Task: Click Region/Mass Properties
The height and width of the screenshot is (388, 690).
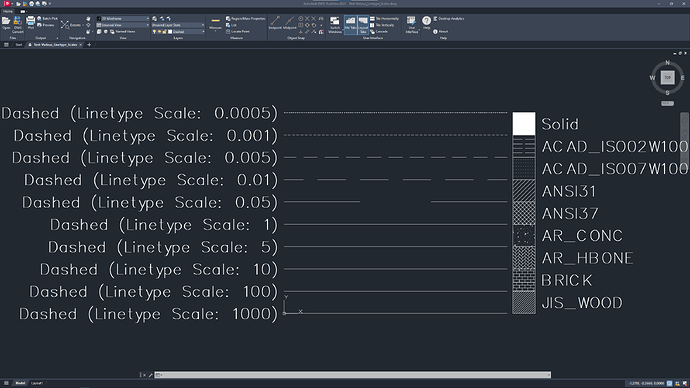Action: [246, 18]
